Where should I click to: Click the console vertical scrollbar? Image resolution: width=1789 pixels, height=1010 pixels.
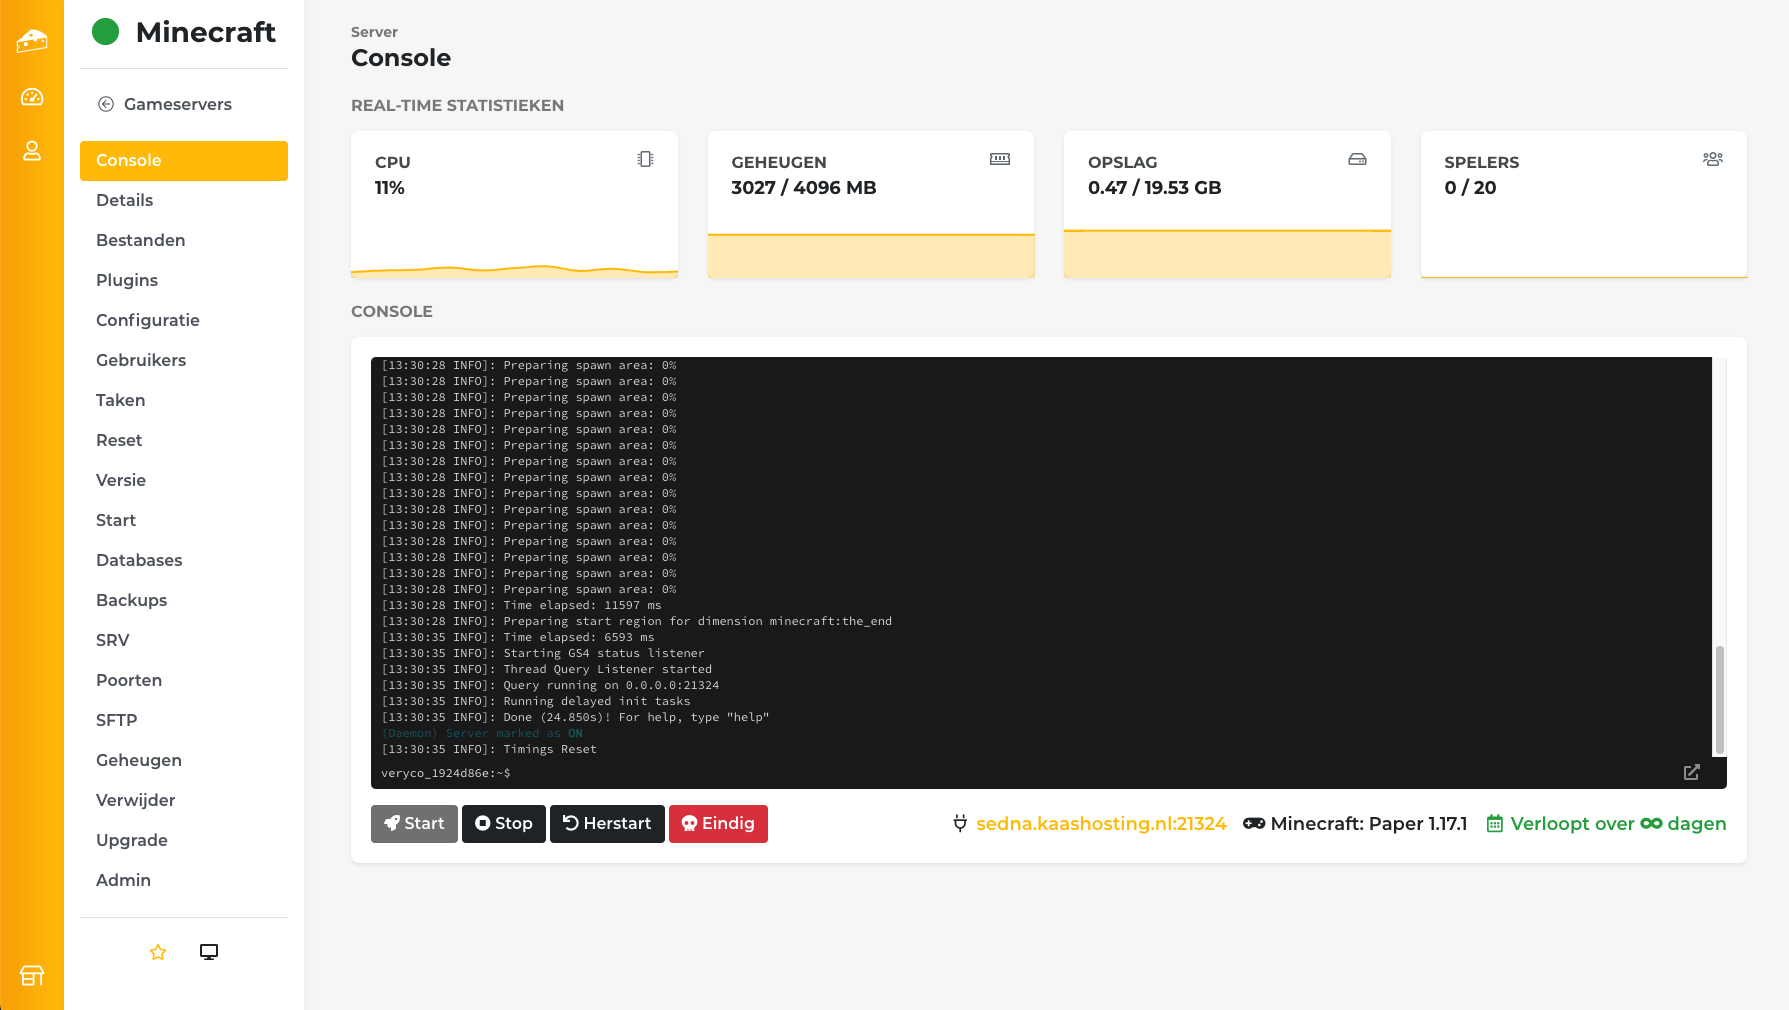(1719, 698)
